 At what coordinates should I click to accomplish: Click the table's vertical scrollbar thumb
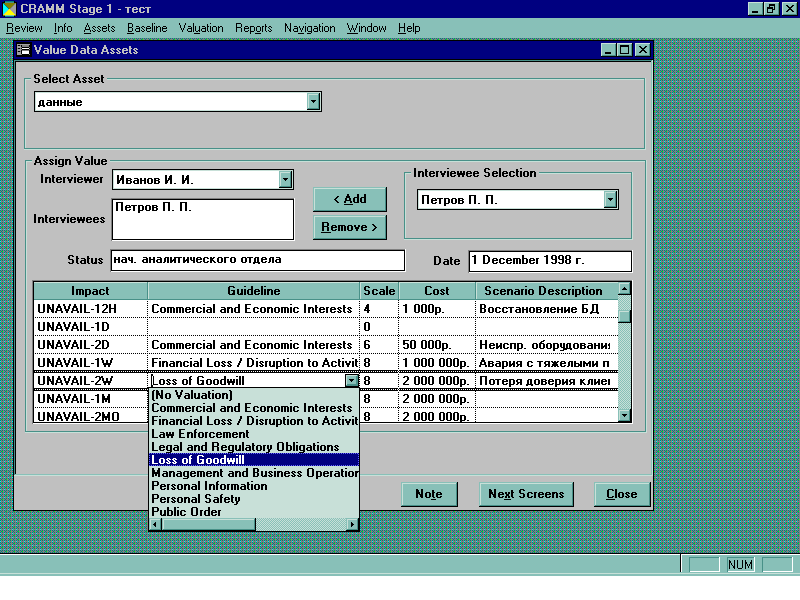pyautogui.click(x=624, y=316)
